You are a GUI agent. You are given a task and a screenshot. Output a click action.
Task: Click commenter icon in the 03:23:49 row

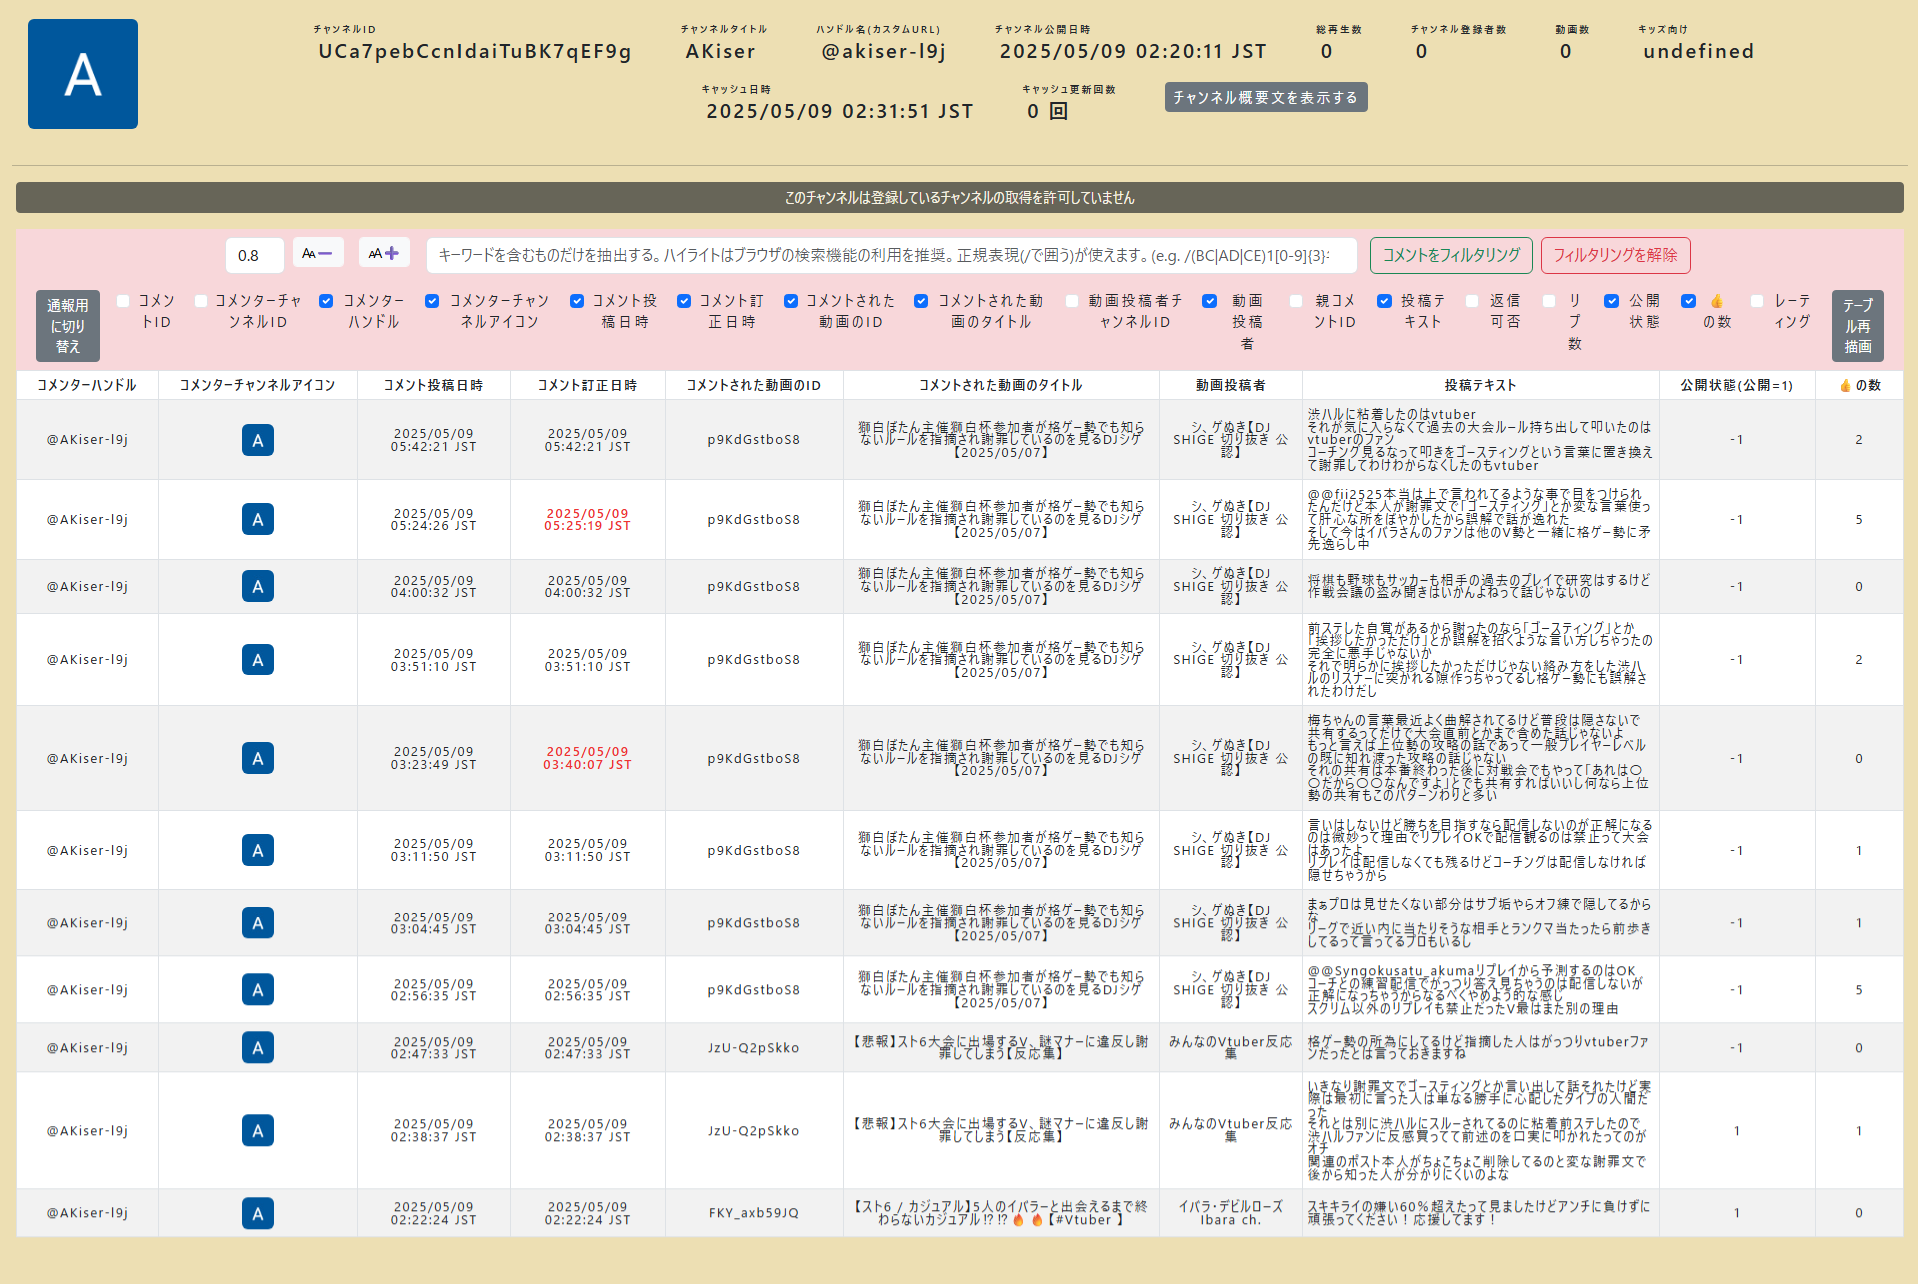click(x=258, y=758)
